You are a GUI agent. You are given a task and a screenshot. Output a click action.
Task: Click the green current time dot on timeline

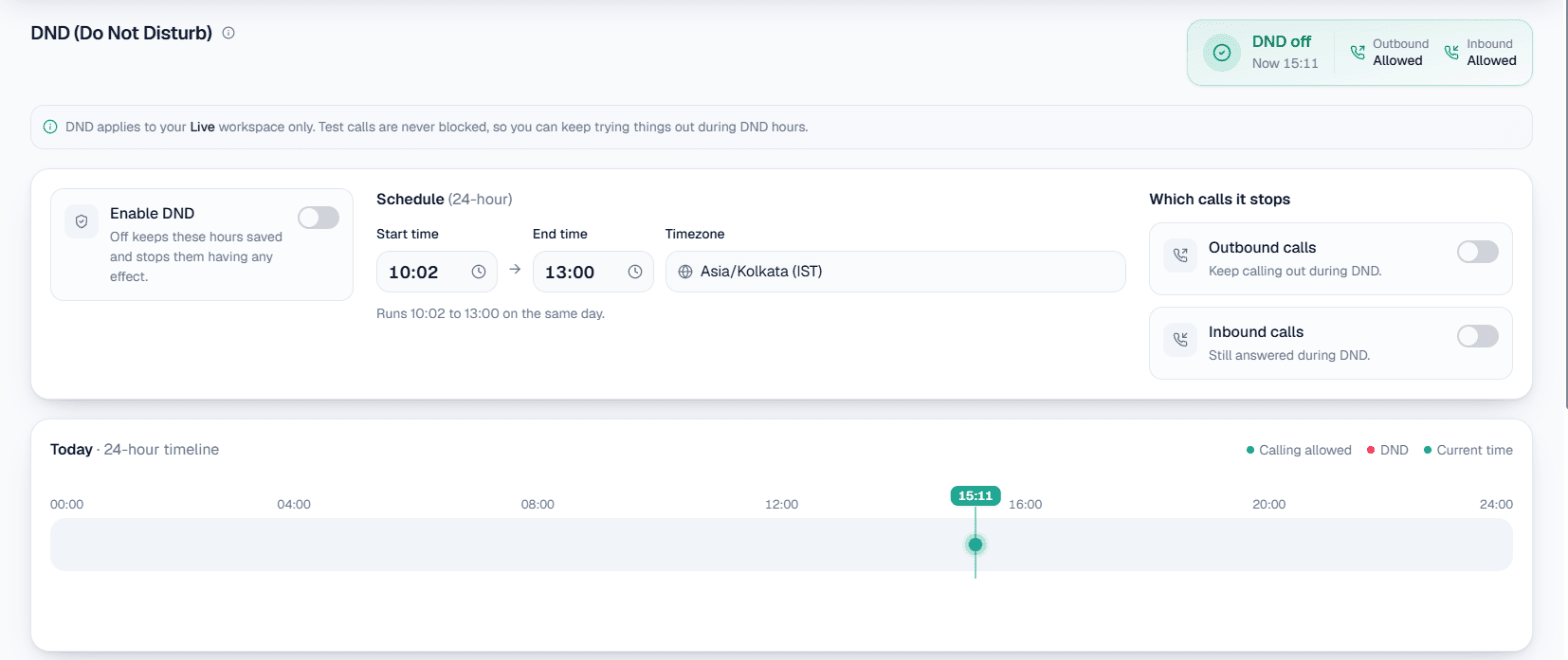pos(975,544)
